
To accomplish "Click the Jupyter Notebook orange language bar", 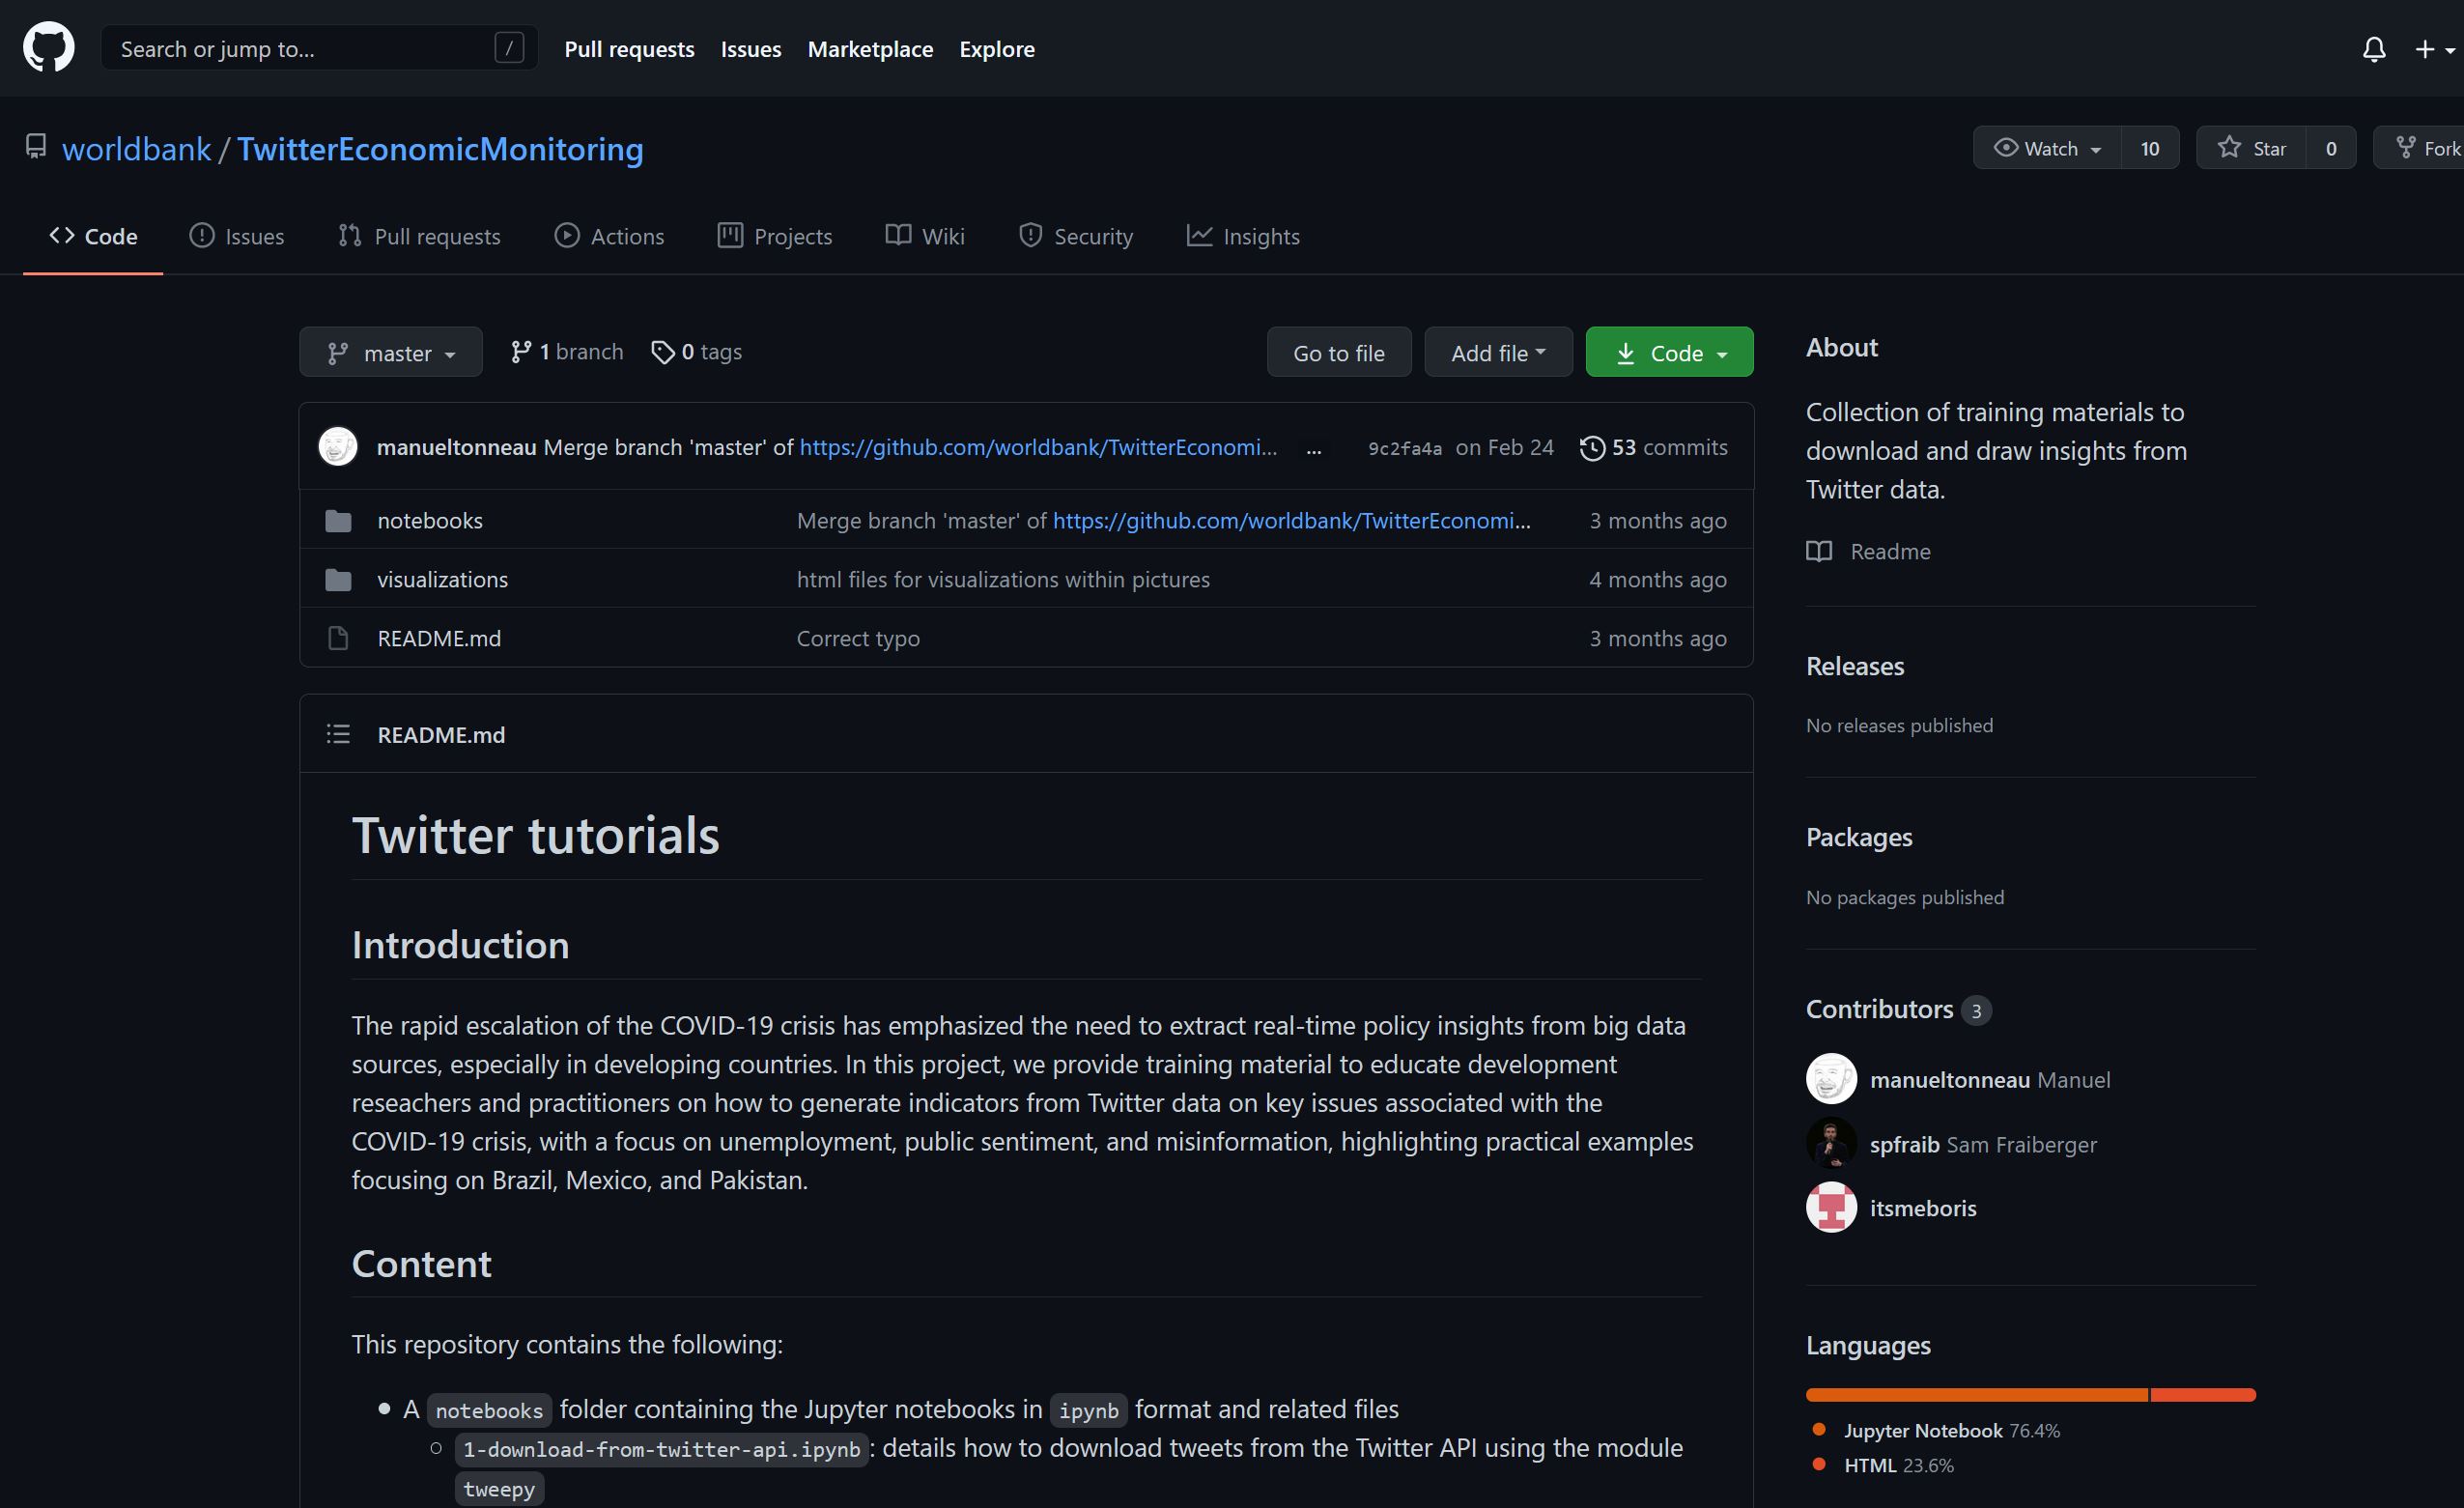I will [x=1975, y=1395].
